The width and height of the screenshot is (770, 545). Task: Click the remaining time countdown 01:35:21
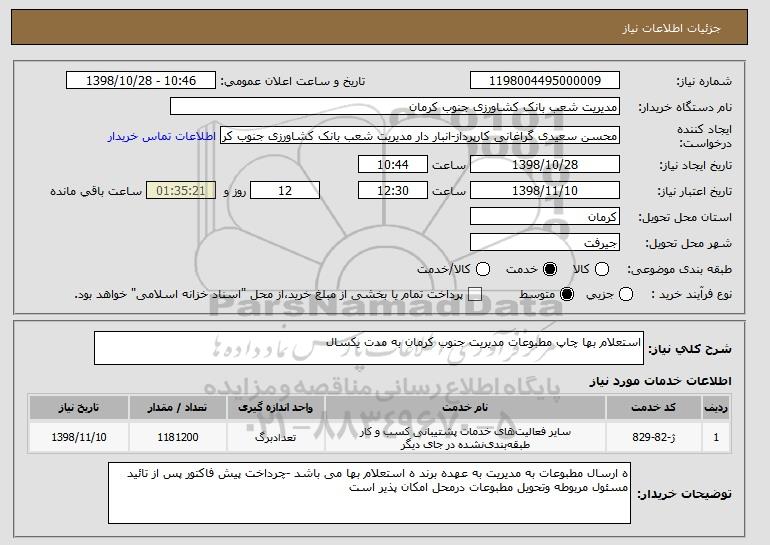[x=181, y=191]
